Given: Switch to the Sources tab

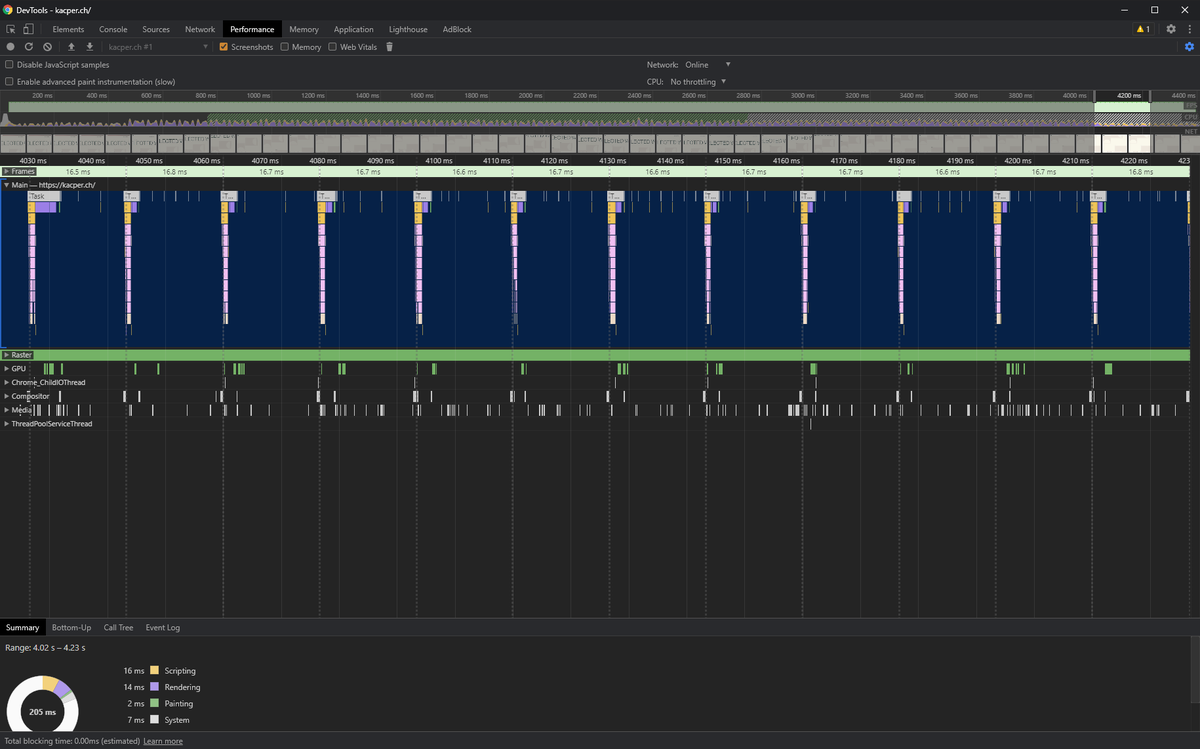Looking at the screenshot, I should click(x=156, y=29).
